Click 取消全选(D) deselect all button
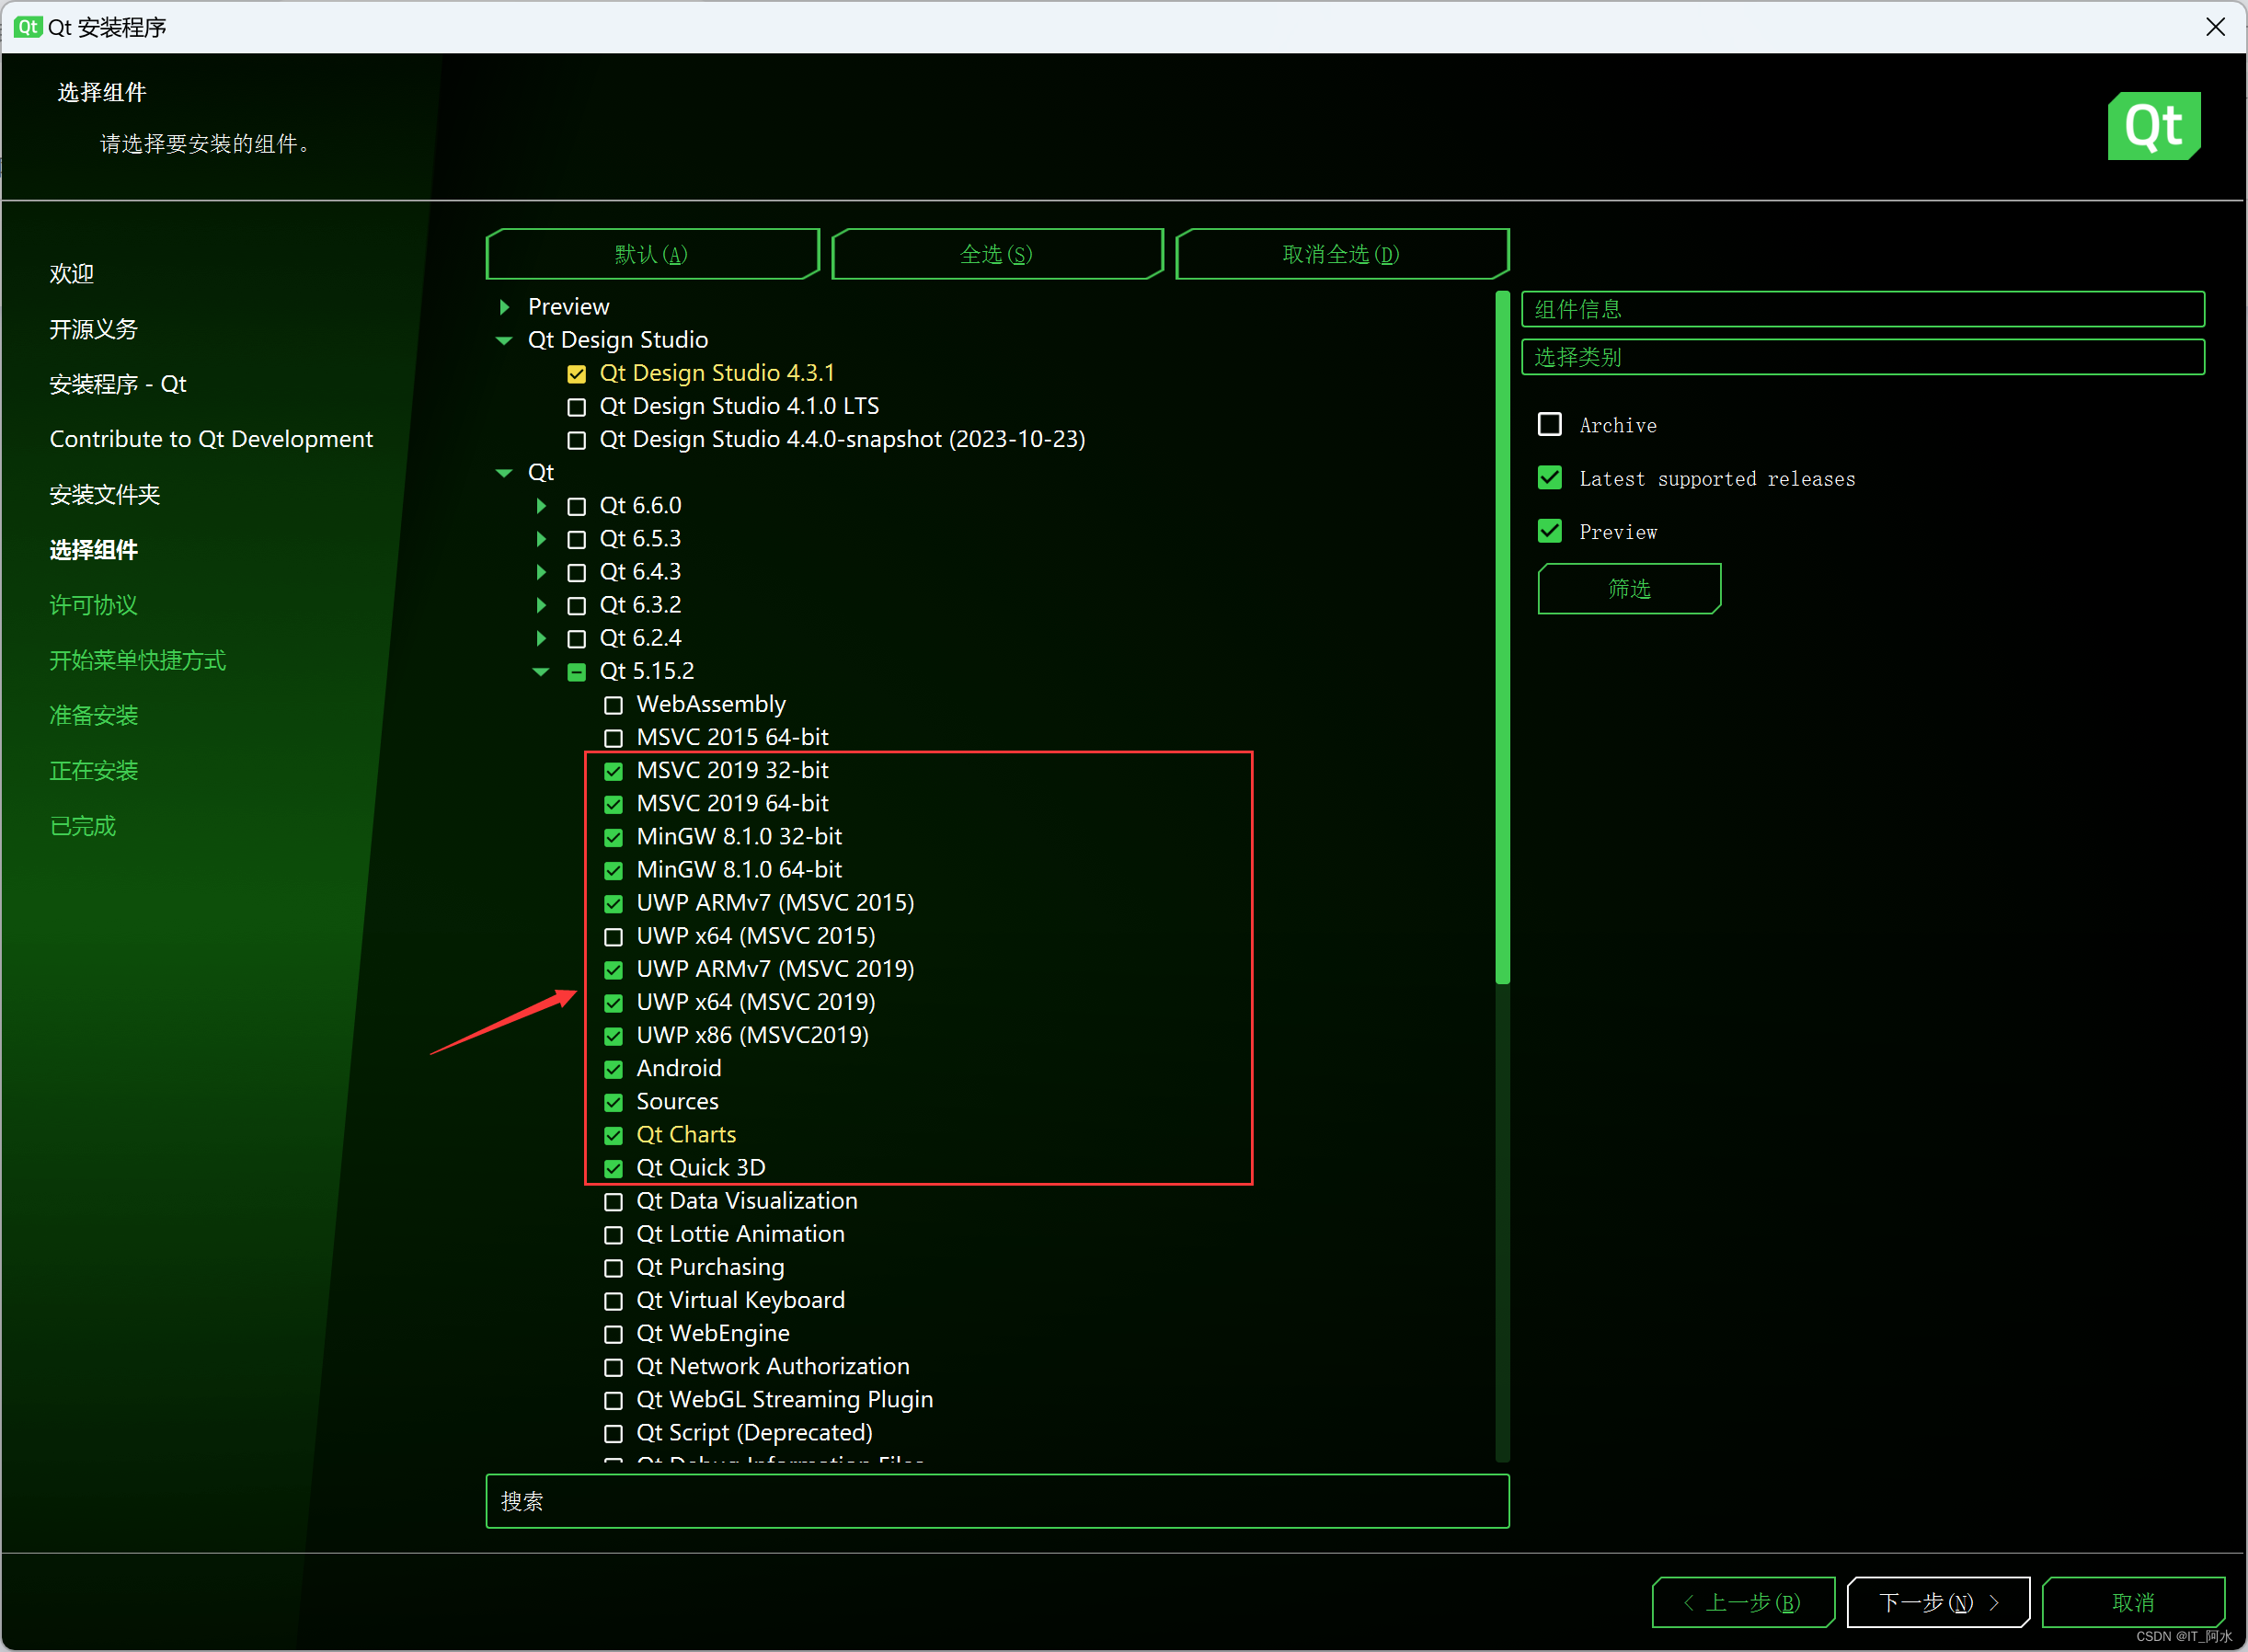The width and height of the screenshot is (2248, 1652). click(1342, 254)
